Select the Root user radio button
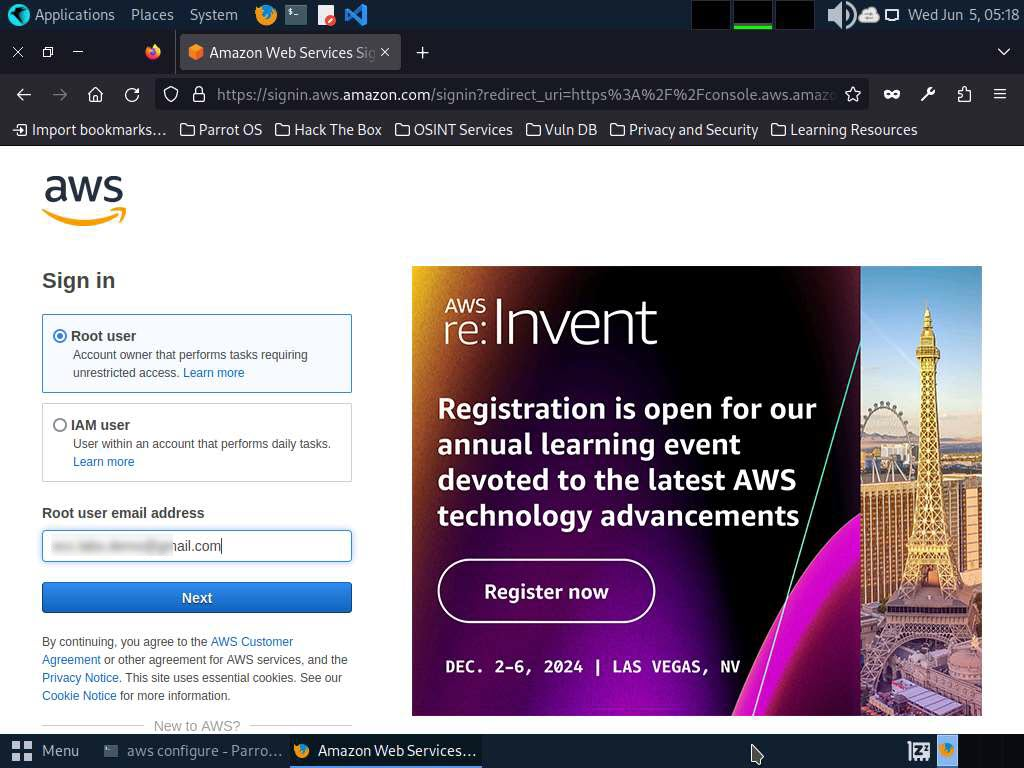Screen dimensions: 1024x768 pyautogui.click(x=60, y=336)
